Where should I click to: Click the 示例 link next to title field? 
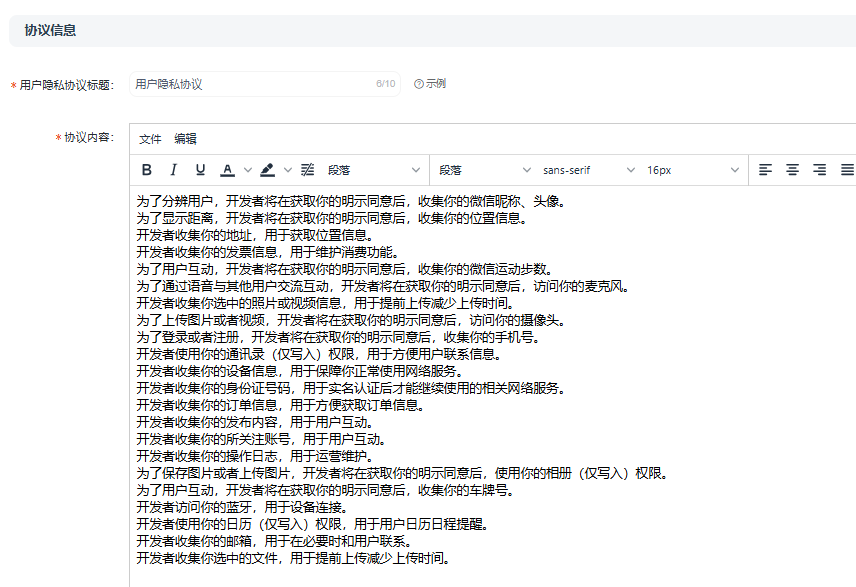point(430,84)
